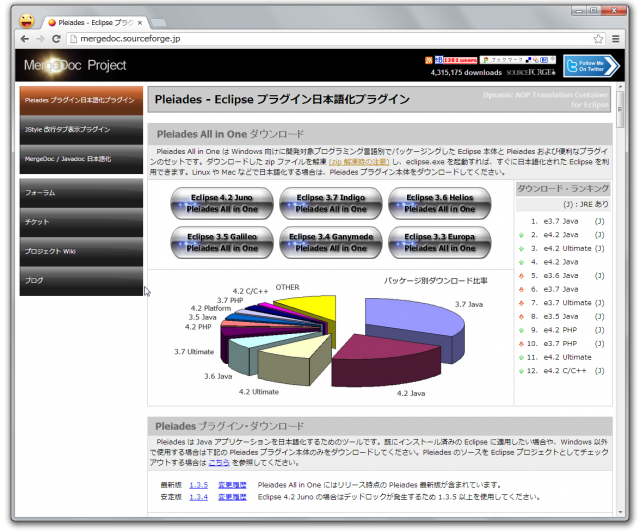Click Eclipse 4.2 Juno Pleiades All in One button
The image size is (640, 532).
(x=222, y=203)
